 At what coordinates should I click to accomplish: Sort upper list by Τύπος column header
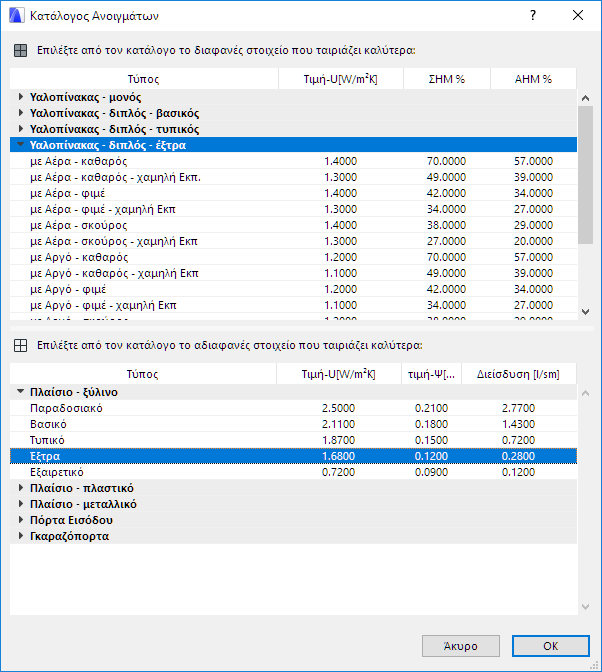click(x=144, y=79)
